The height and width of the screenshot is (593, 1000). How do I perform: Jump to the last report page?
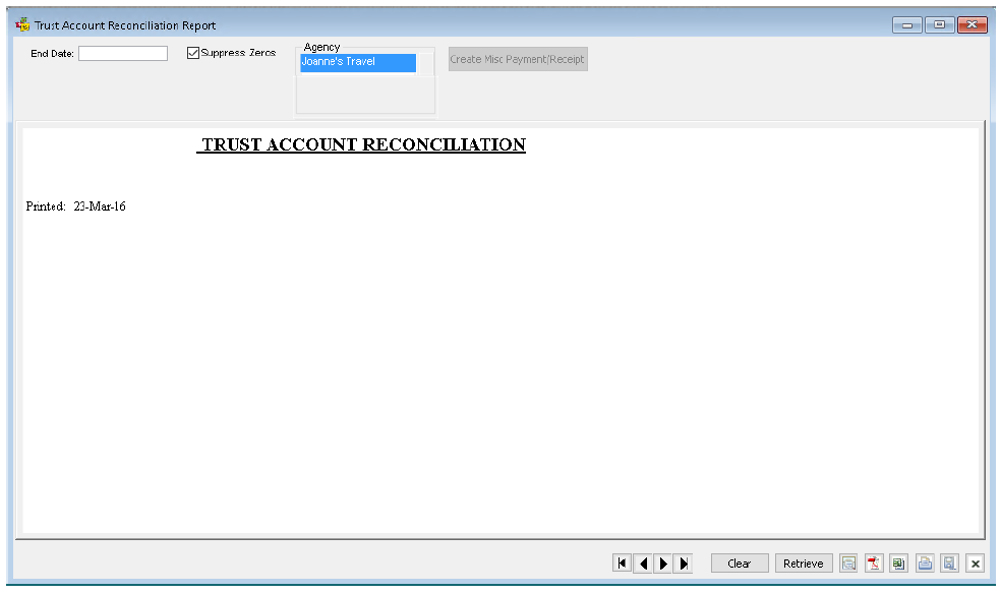click(684, 564)
